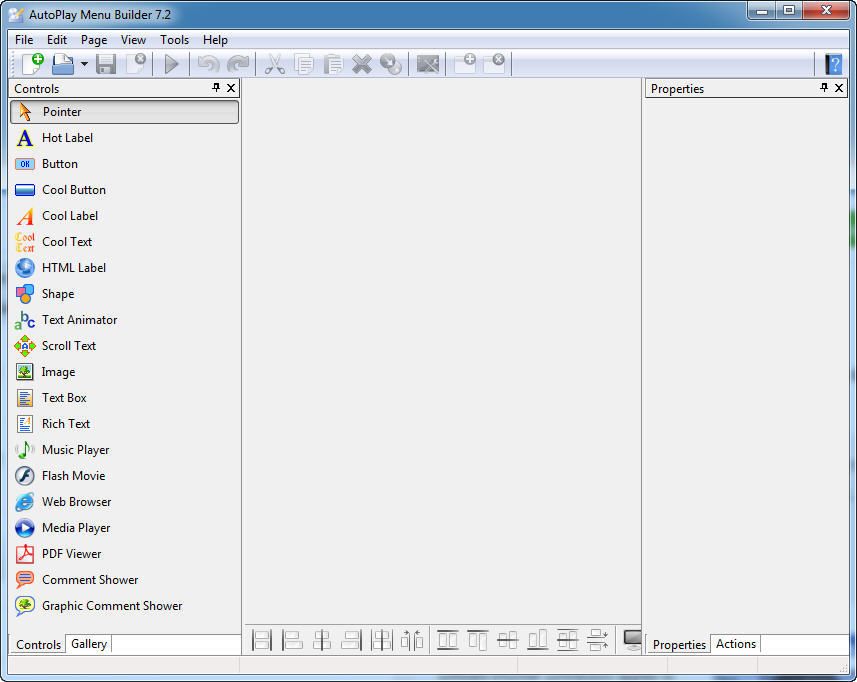The width and height of the screenshot is (857, 682).
Task: Select the Web Browser control
Action: click(x=76, y=502)
